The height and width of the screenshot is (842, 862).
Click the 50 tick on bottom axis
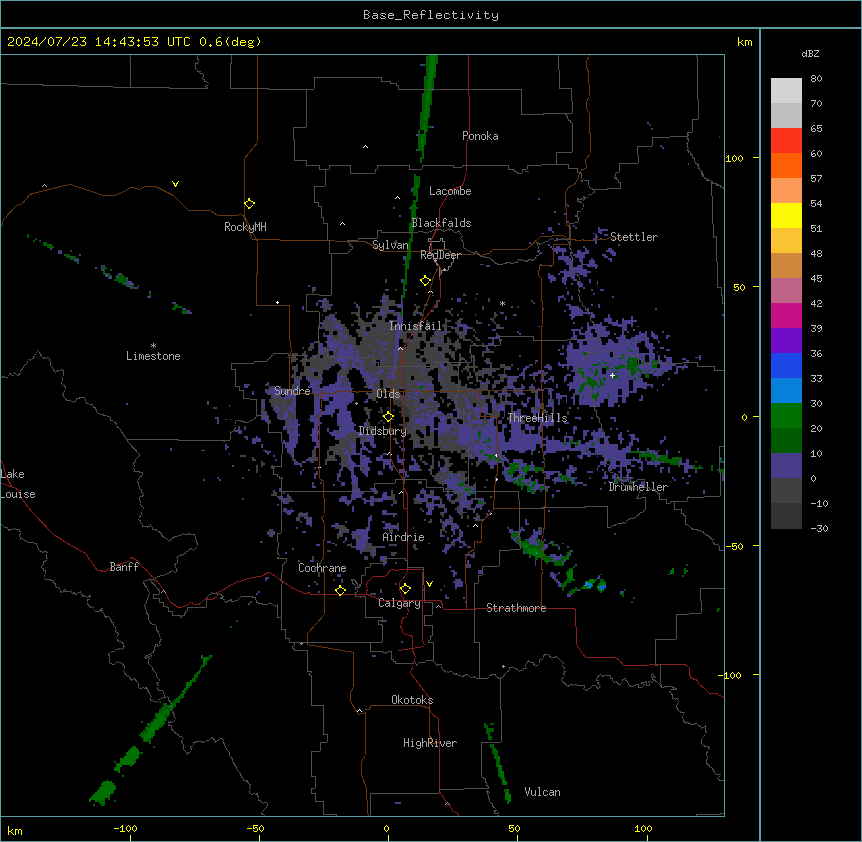514,828
